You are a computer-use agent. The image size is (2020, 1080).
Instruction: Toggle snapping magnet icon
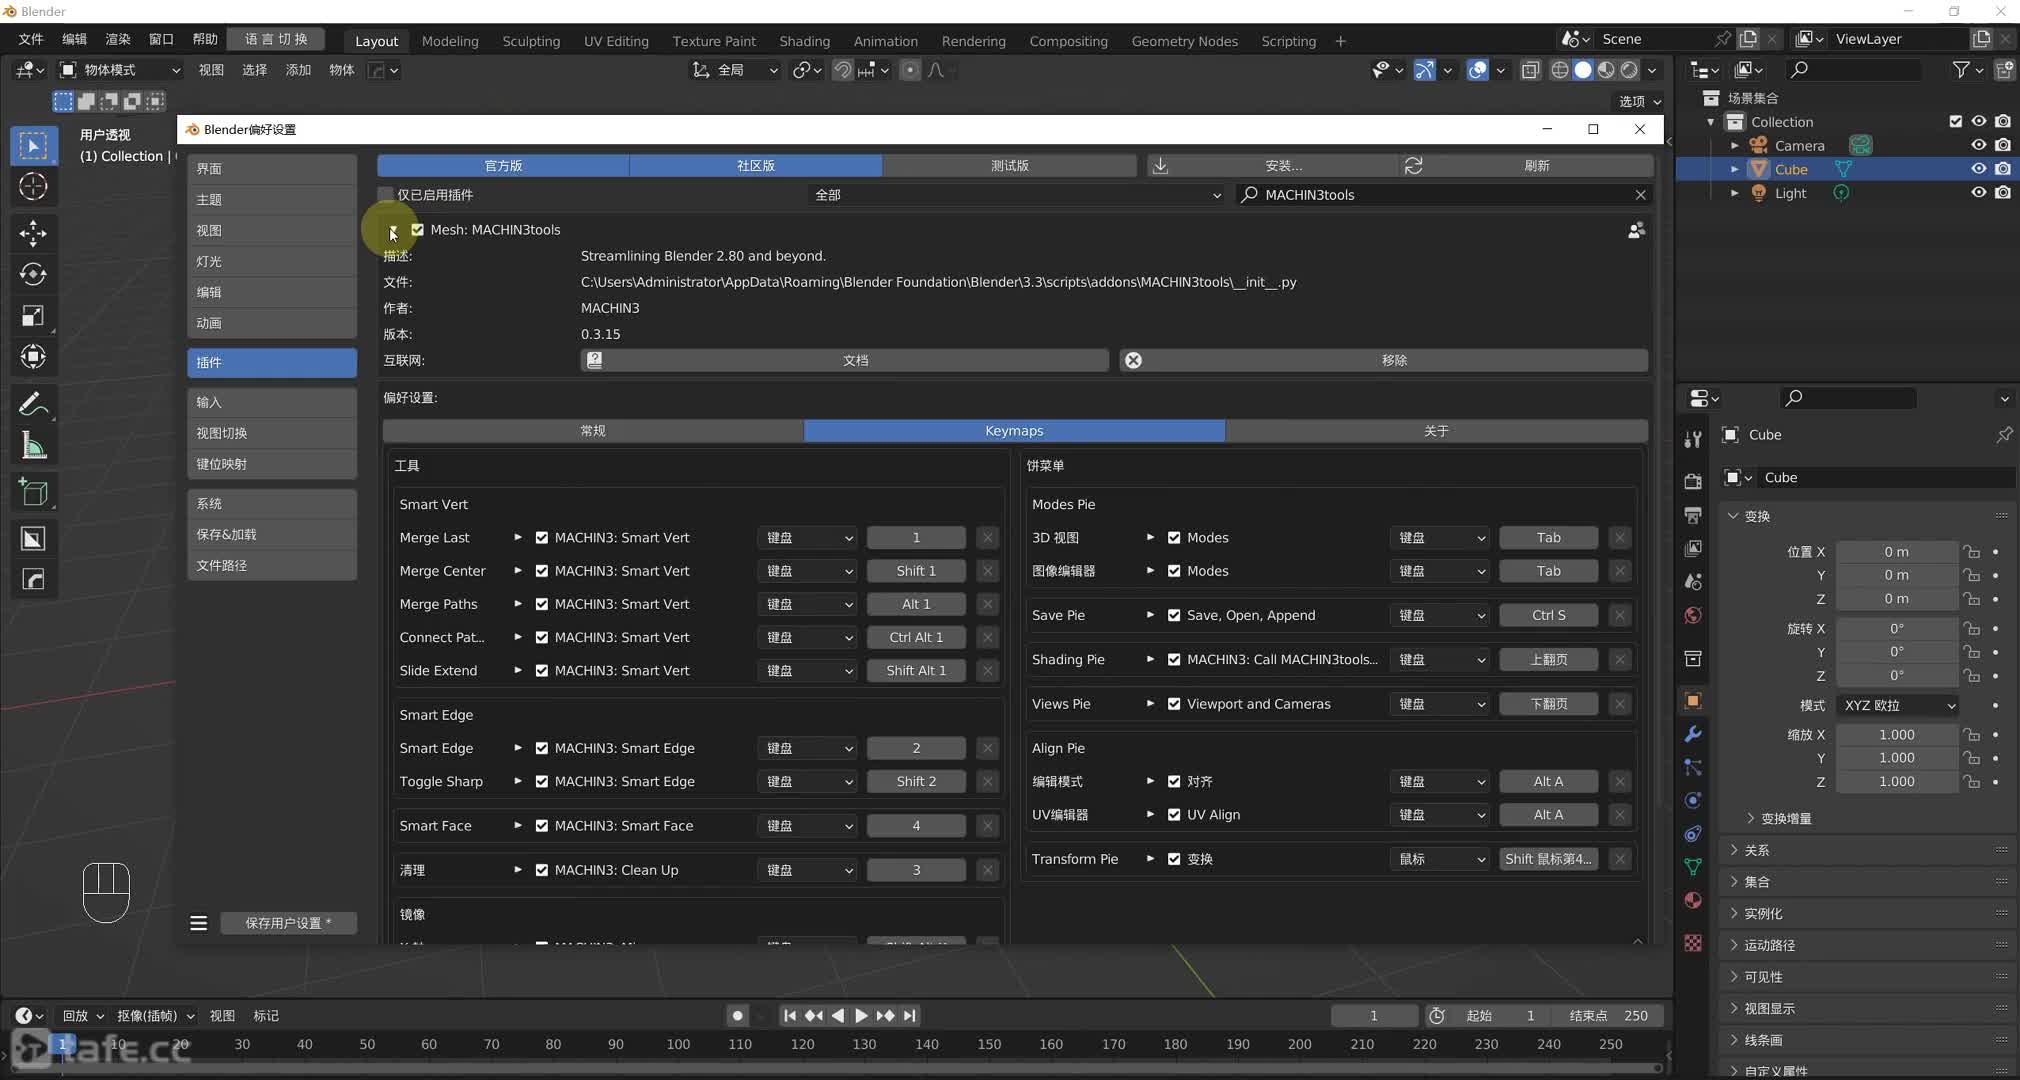843,70
